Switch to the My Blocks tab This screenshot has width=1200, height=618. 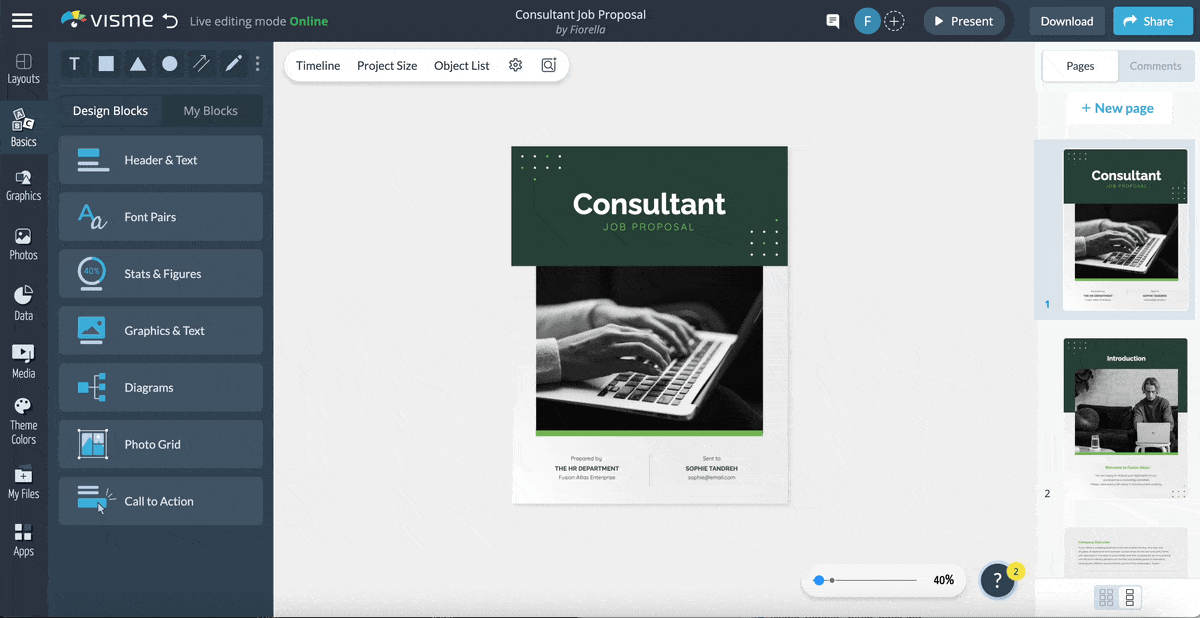tap(212, 110)
